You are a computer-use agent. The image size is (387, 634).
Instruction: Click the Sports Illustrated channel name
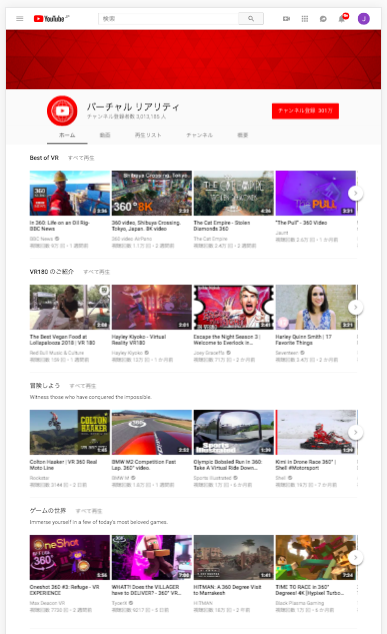[x=212, y=478]
